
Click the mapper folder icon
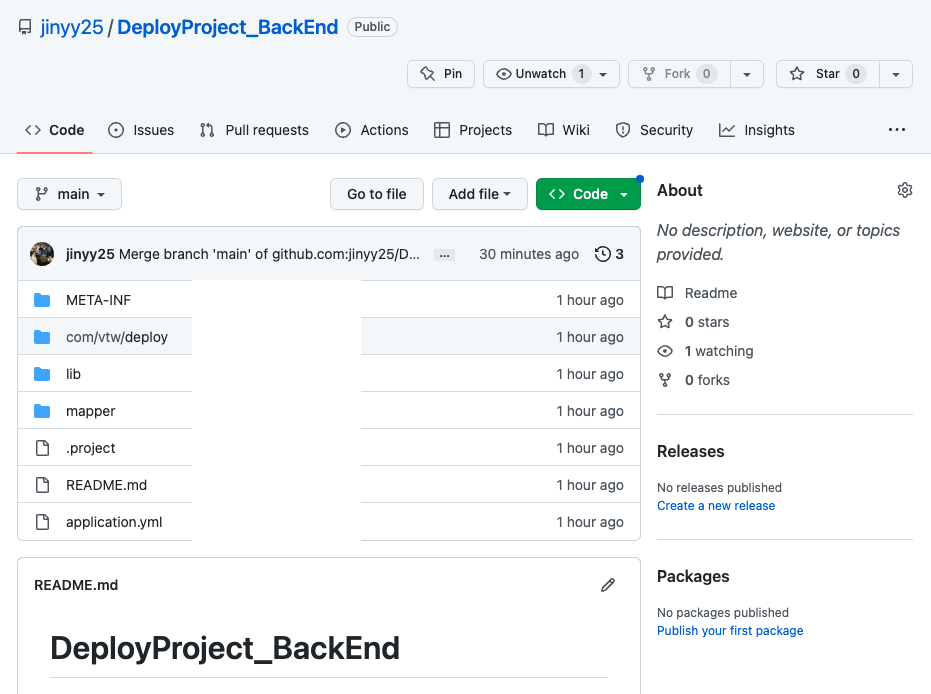(x=42, y=411)
